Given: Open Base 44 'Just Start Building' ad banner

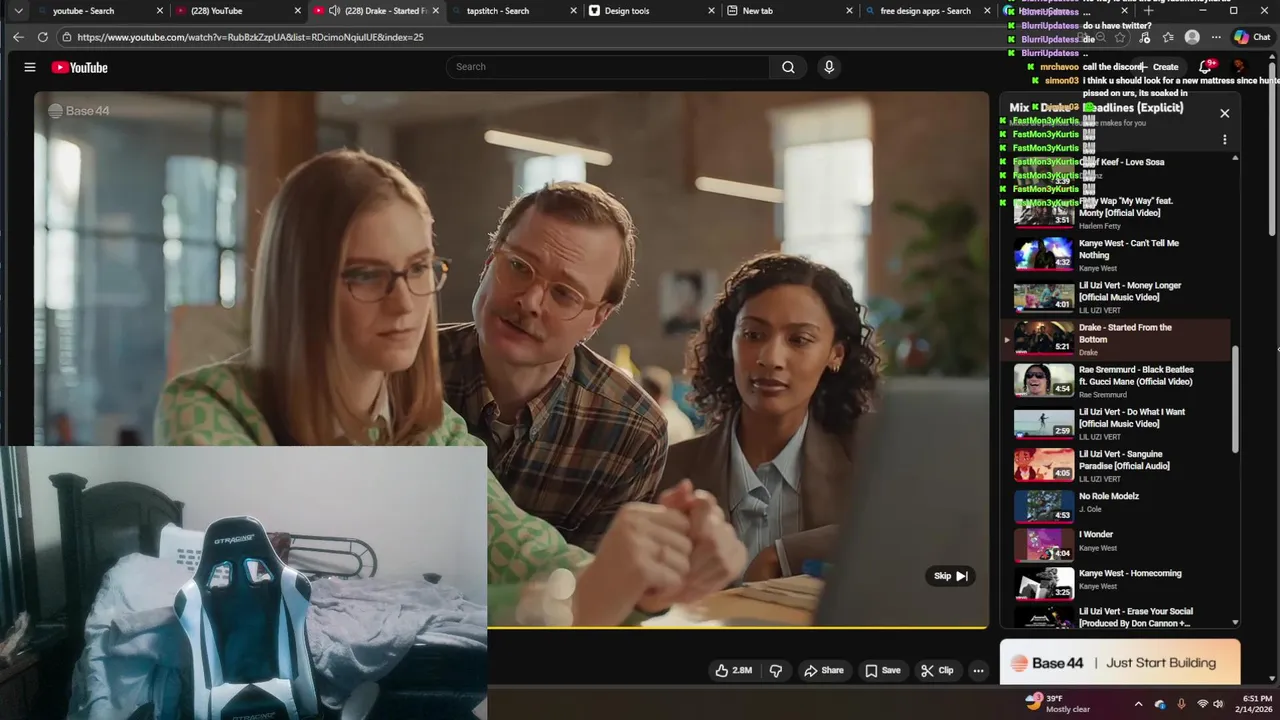Looking at the screenshot, I should tap(1120, 663).
